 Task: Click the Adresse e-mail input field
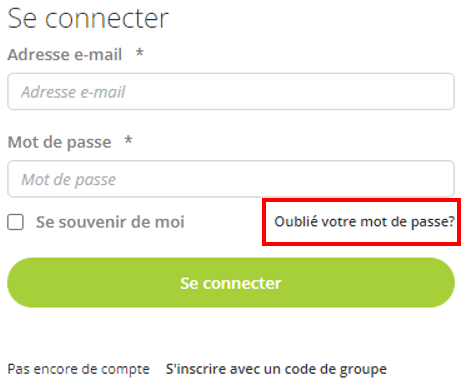(x=231, y=91)
